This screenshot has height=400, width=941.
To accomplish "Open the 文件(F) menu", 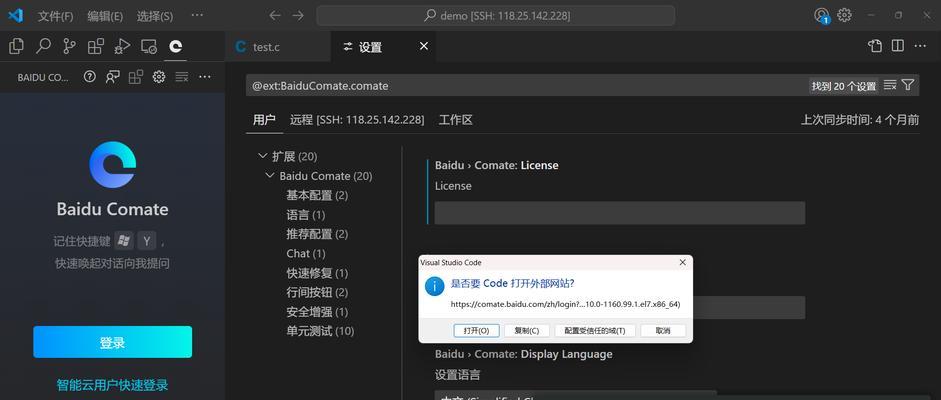I will click(x=55, y=16).
